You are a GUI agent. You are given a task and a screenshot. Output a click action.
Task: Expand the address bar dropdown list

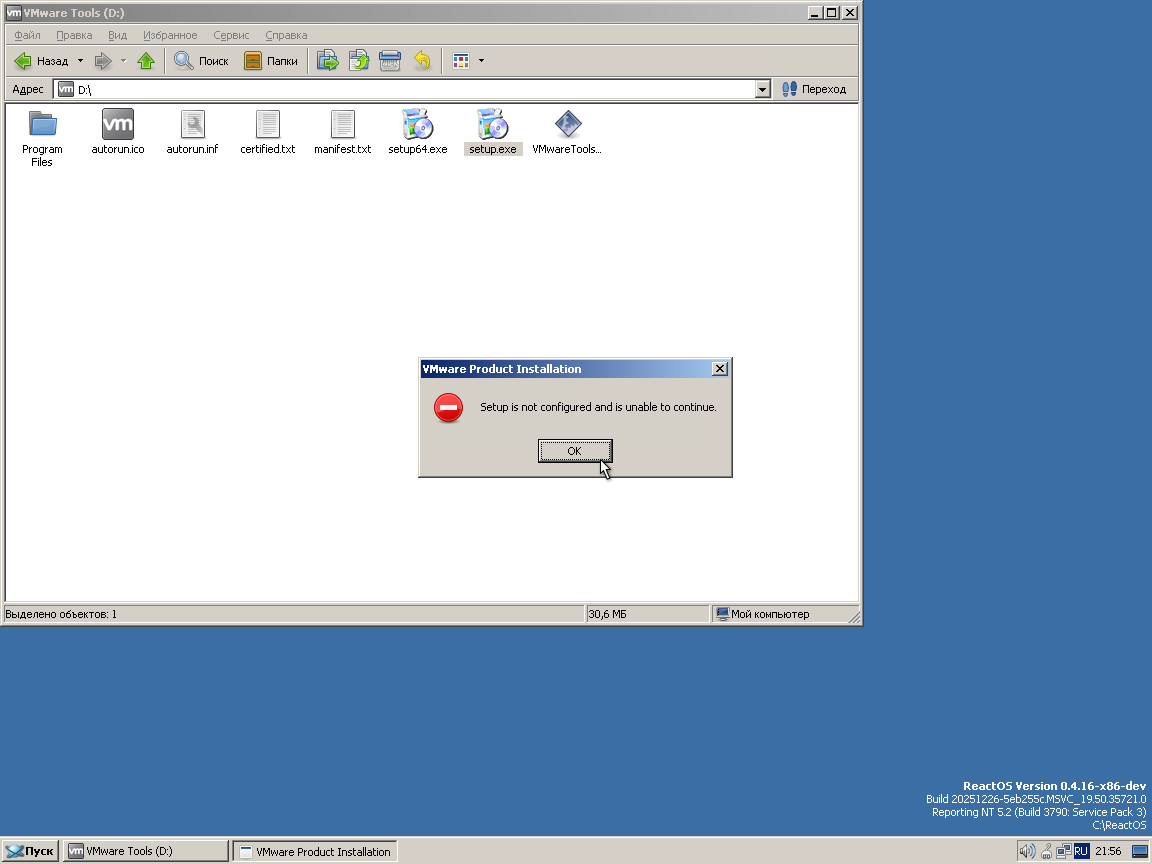pyautogui.click(x=763, y=90)
